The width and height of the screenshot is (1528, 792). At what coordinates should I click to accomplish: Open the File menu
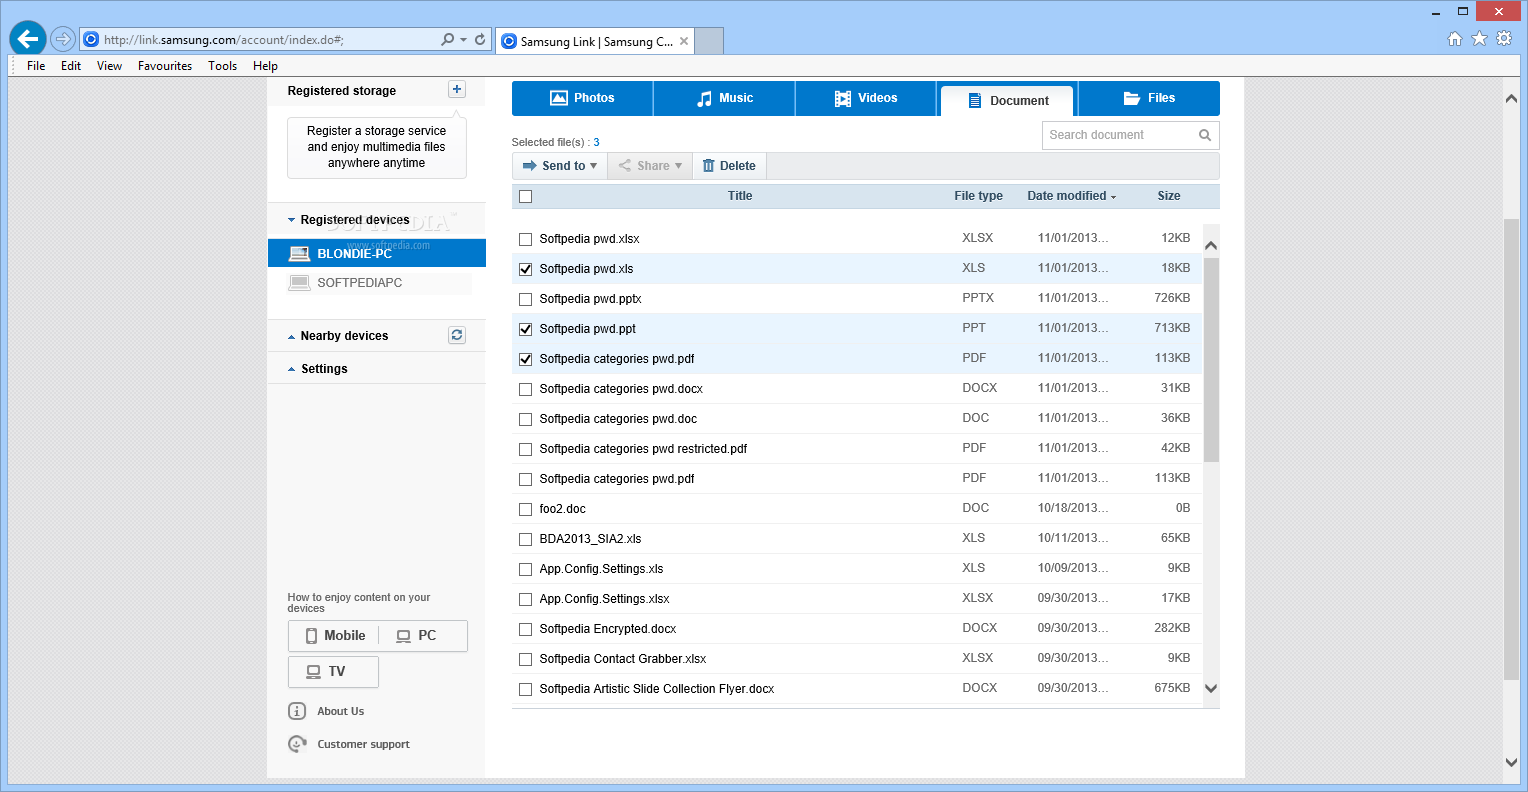(x=36, y=66)
